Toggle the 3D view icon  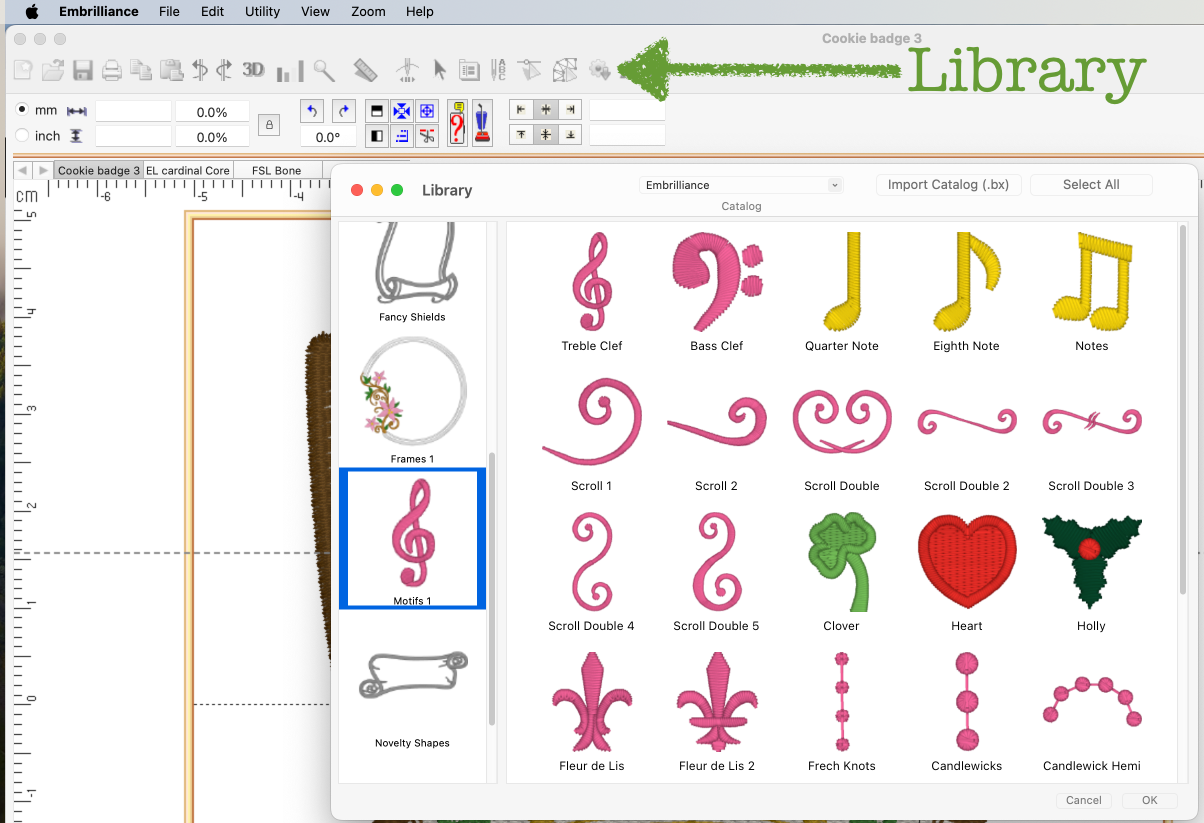click(254, 70)
